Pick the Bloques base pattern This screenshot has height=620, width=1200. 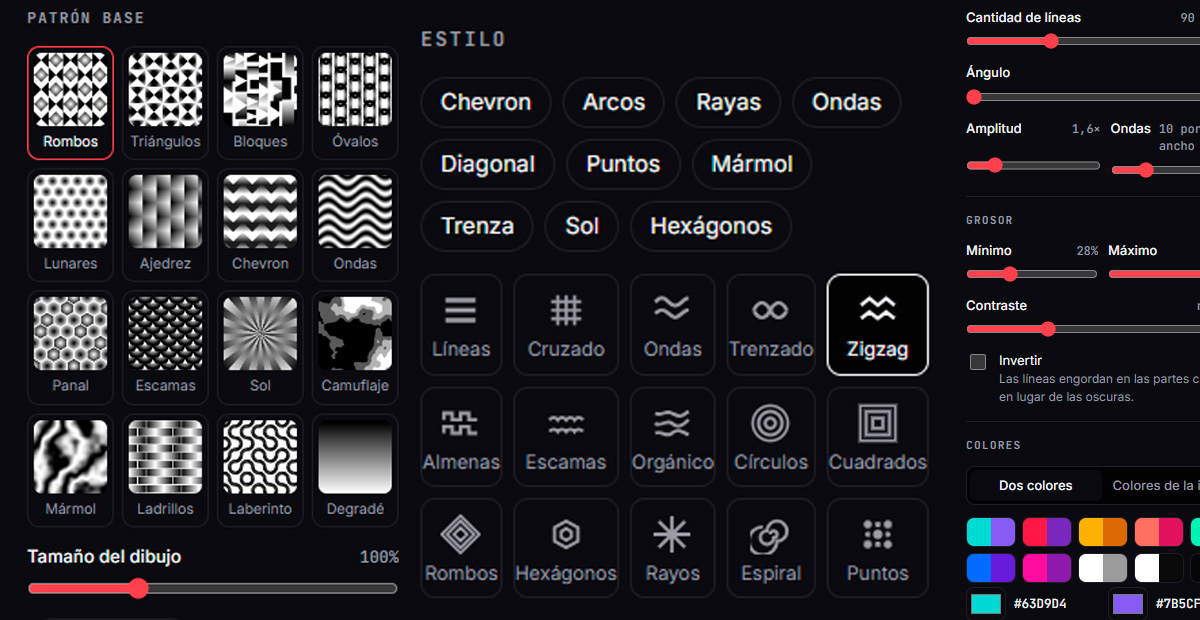coord(260,103)
